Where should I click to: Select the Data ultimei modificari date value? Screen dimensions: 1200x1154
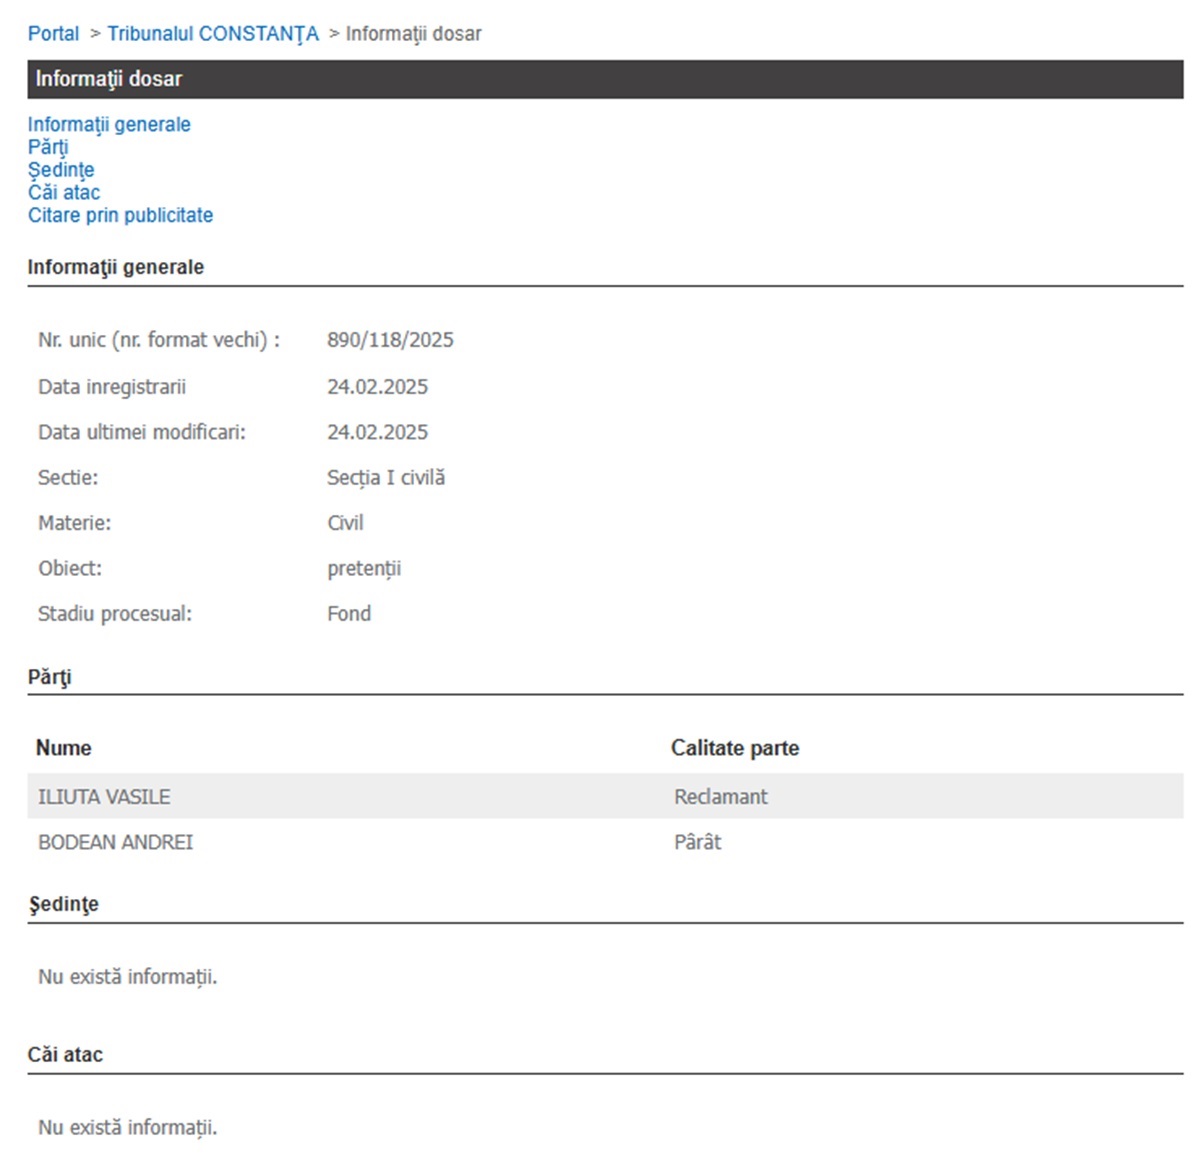(x=377, y=432)
